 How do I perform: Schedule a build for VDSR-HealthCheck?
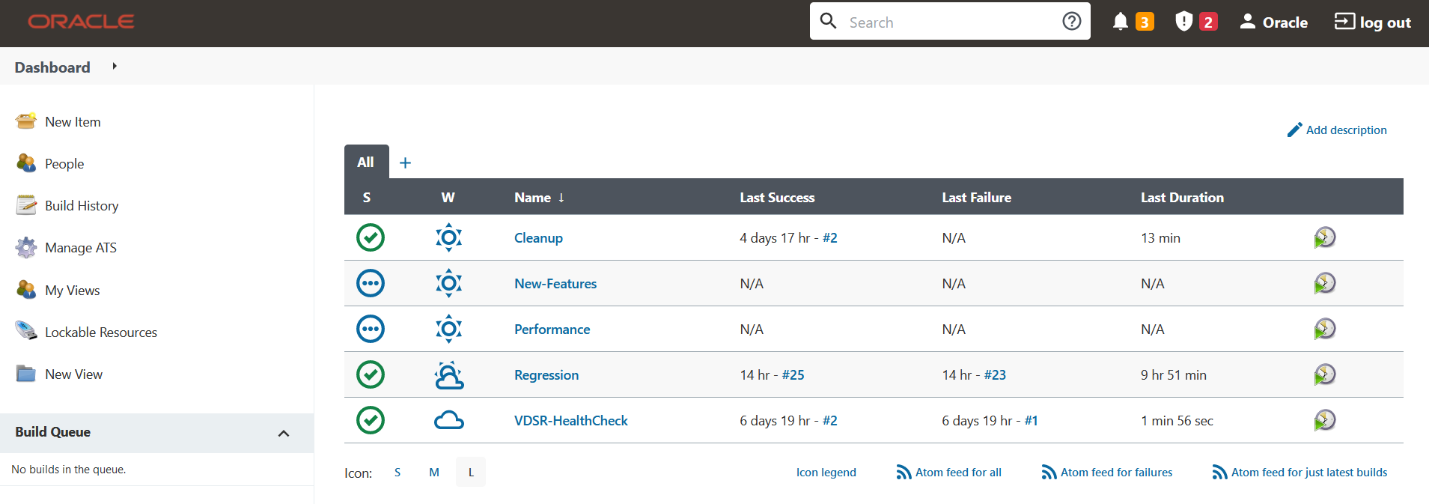click(1325, 421)
